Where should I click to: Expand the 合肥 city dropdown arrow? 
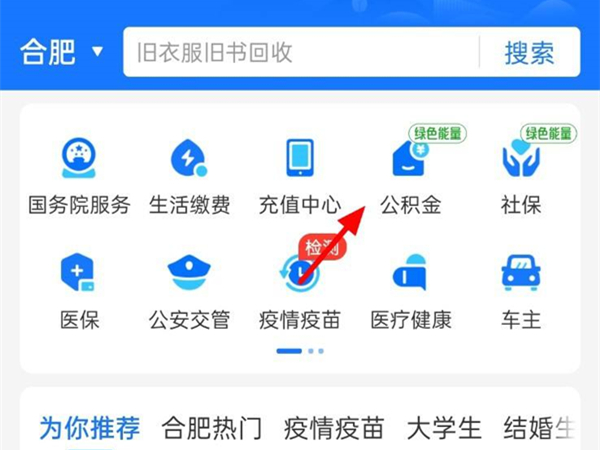98,51
